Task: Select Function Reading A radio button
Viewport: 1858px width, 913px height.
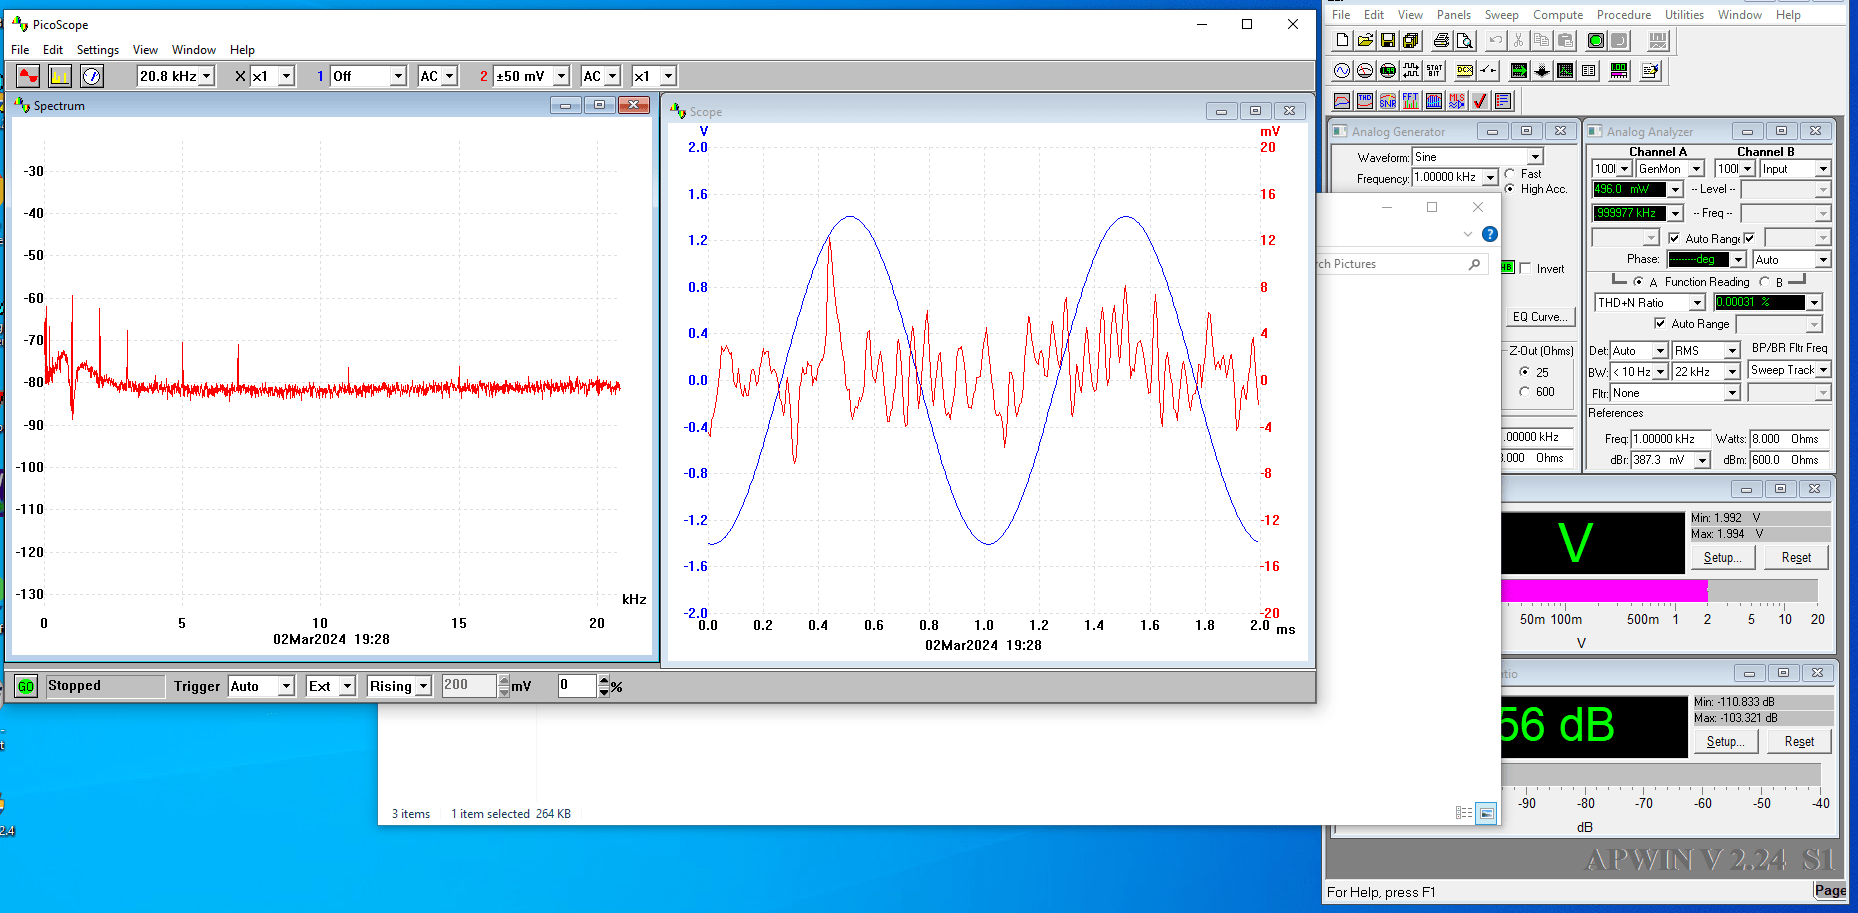Action: coord(1638,282)
